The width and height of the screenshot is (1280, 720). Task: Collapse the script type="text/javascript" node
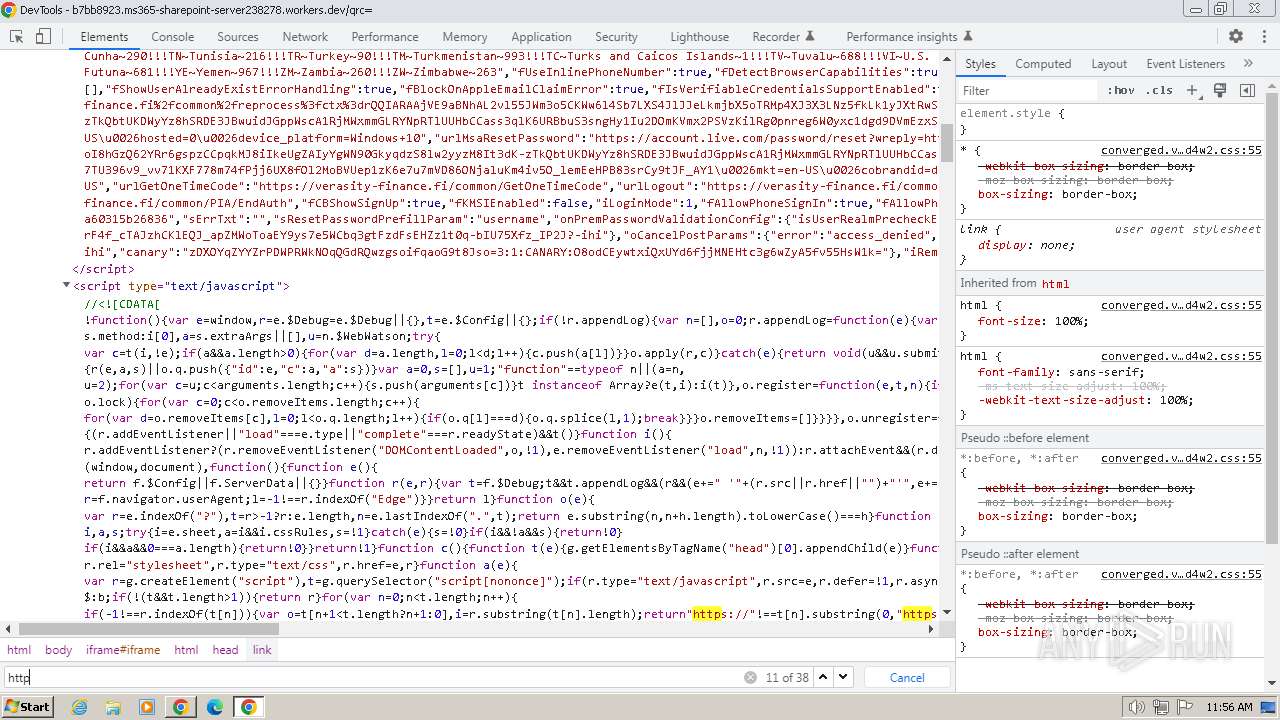click(x=66, y=286)
